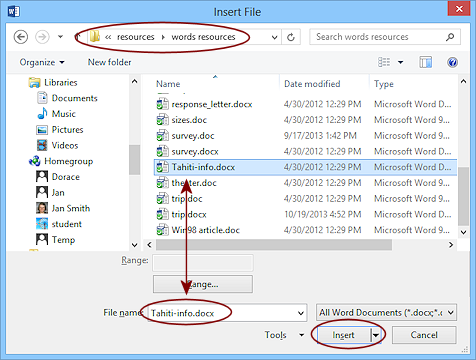Click the Word icon of survey.docx
Image resolution: width=476 pixels, height=360 pixels.
coord(162,151)
